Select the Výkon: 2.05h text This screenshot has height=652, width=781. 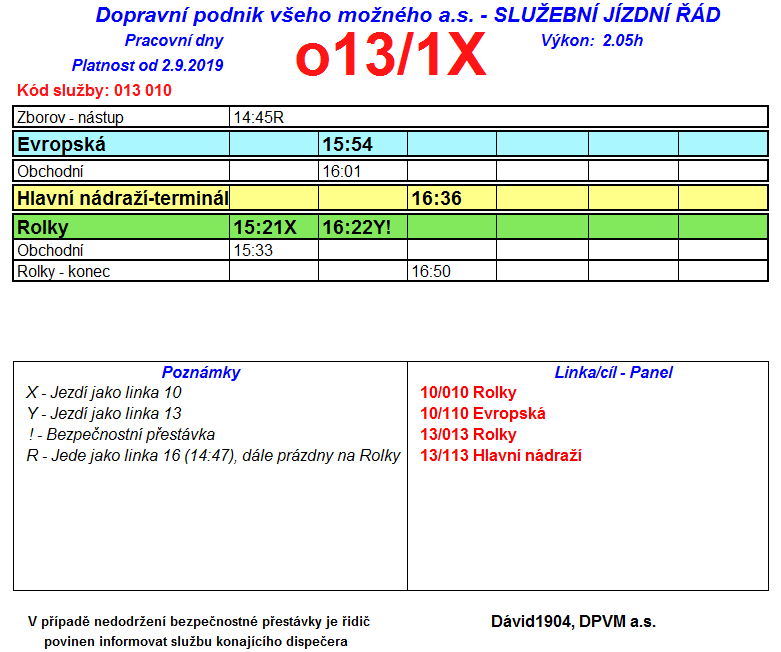pos(592,40)
